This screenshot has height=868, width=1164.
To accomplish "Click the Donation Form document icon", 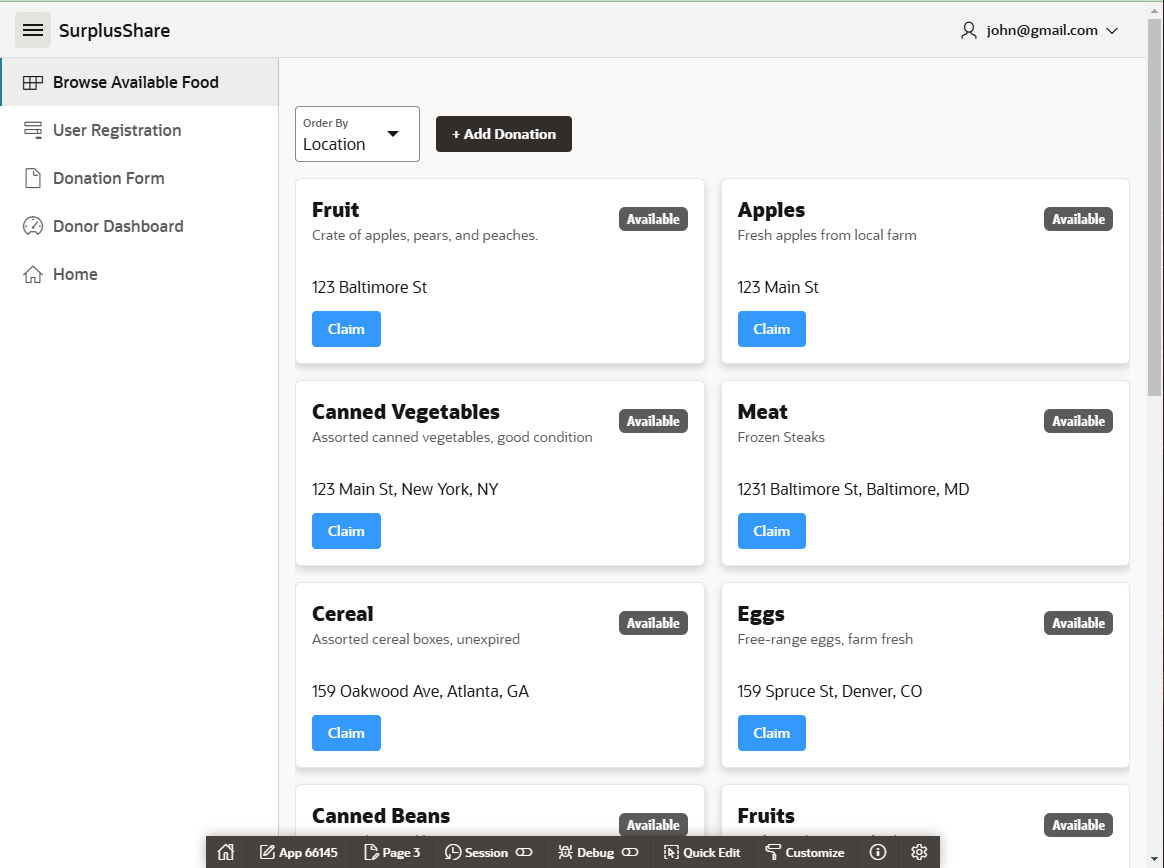I will tap(33, 178).
